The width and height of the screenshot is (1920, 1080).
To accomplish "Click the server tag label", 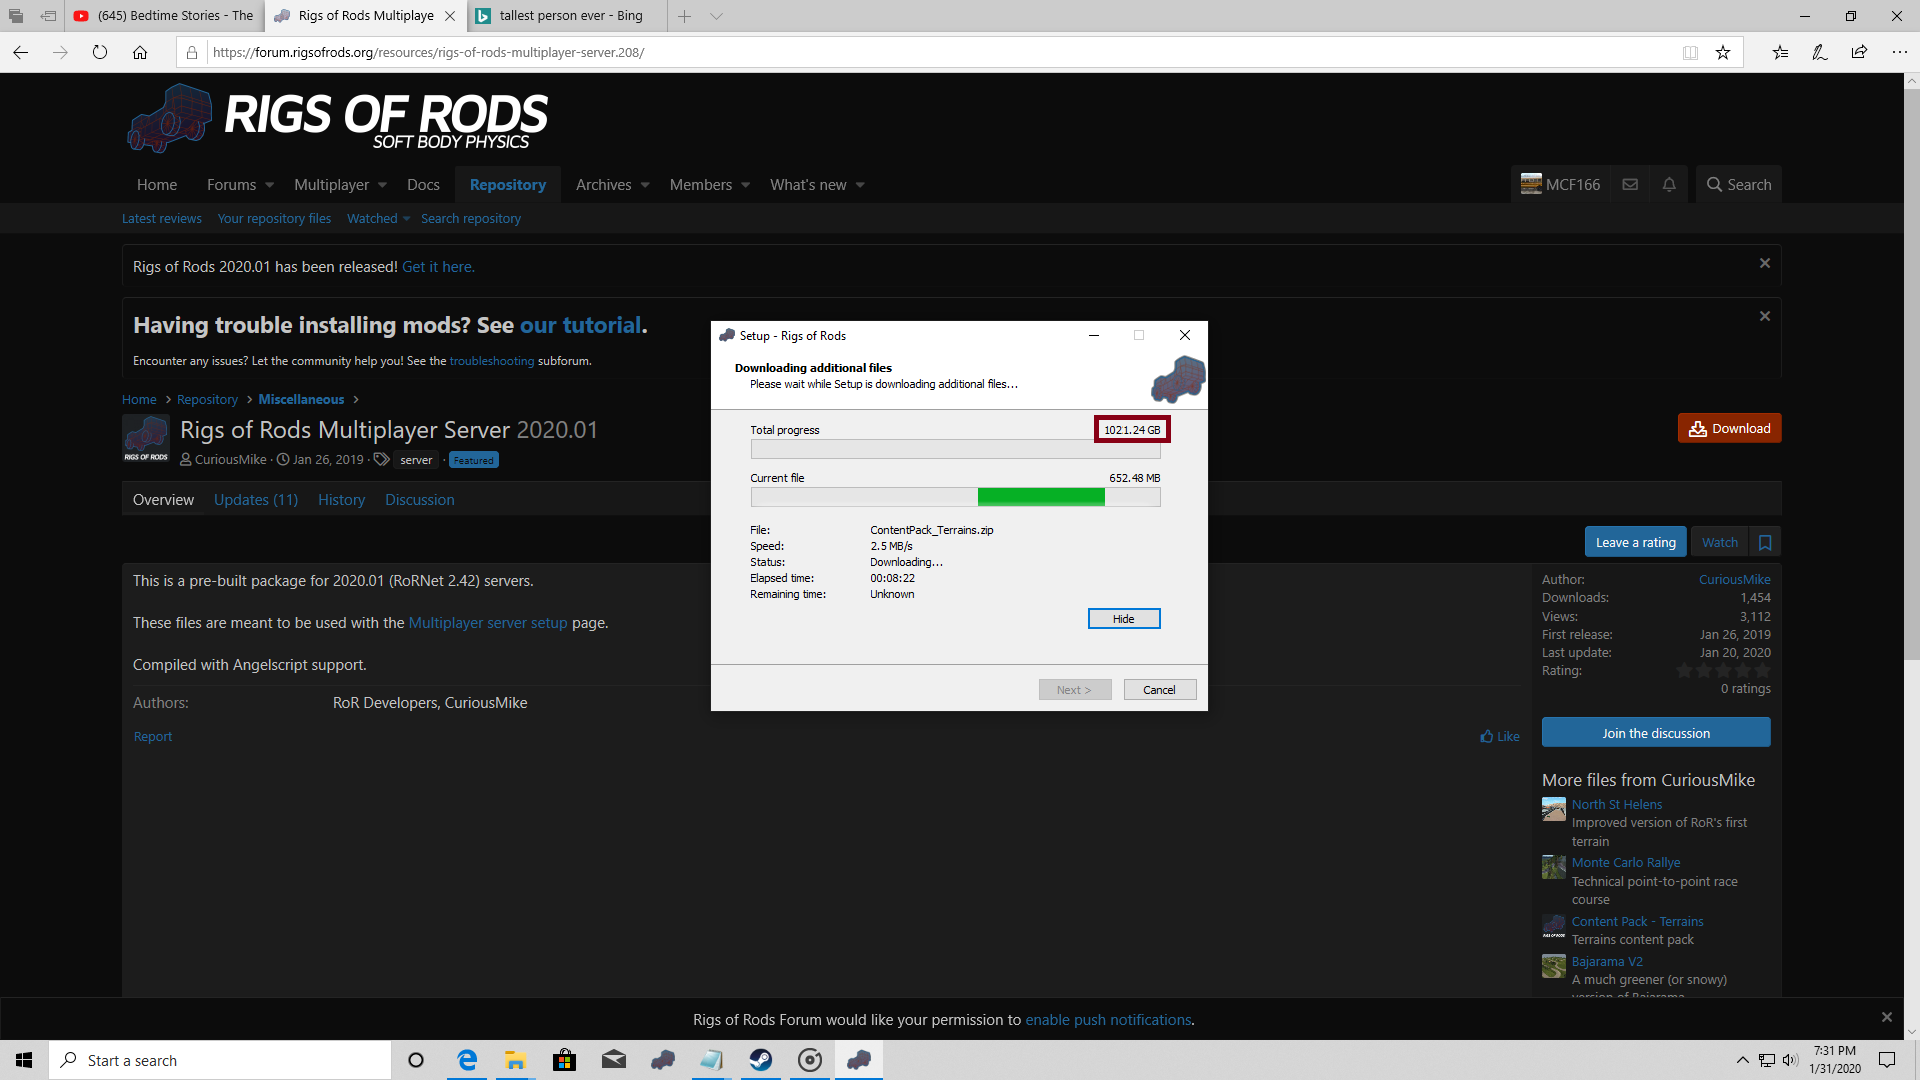I will 416,460.
